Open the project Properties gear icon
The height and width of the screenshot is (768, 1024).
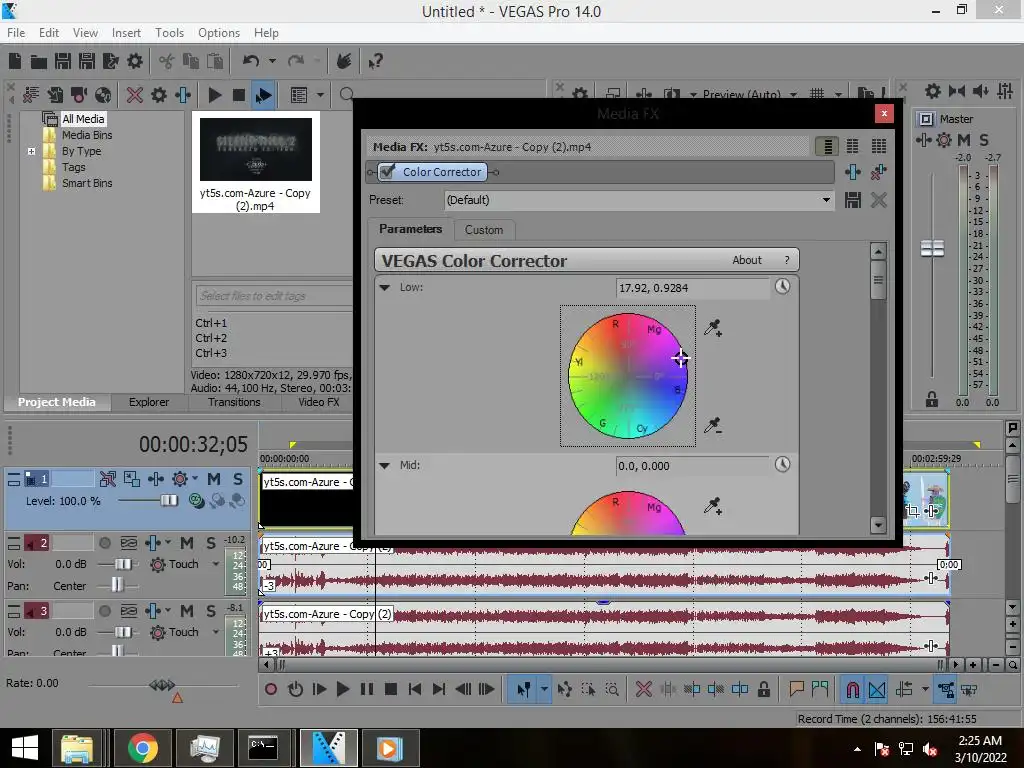135,61
